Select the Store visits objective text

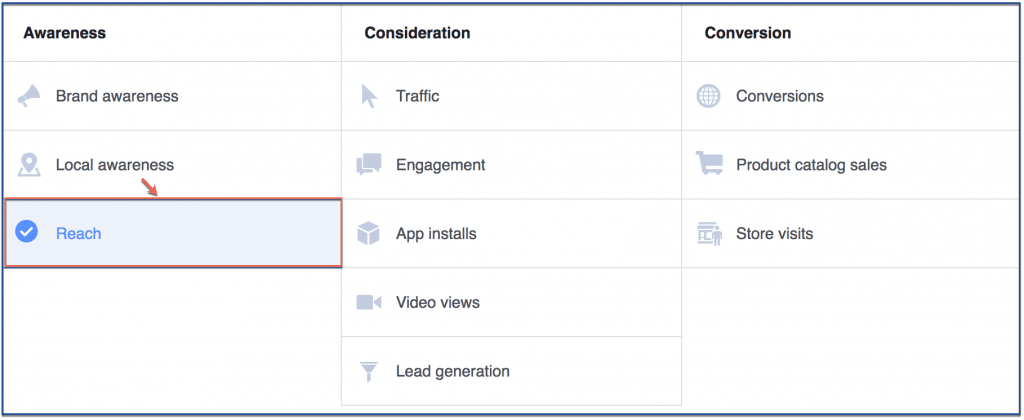775,234
